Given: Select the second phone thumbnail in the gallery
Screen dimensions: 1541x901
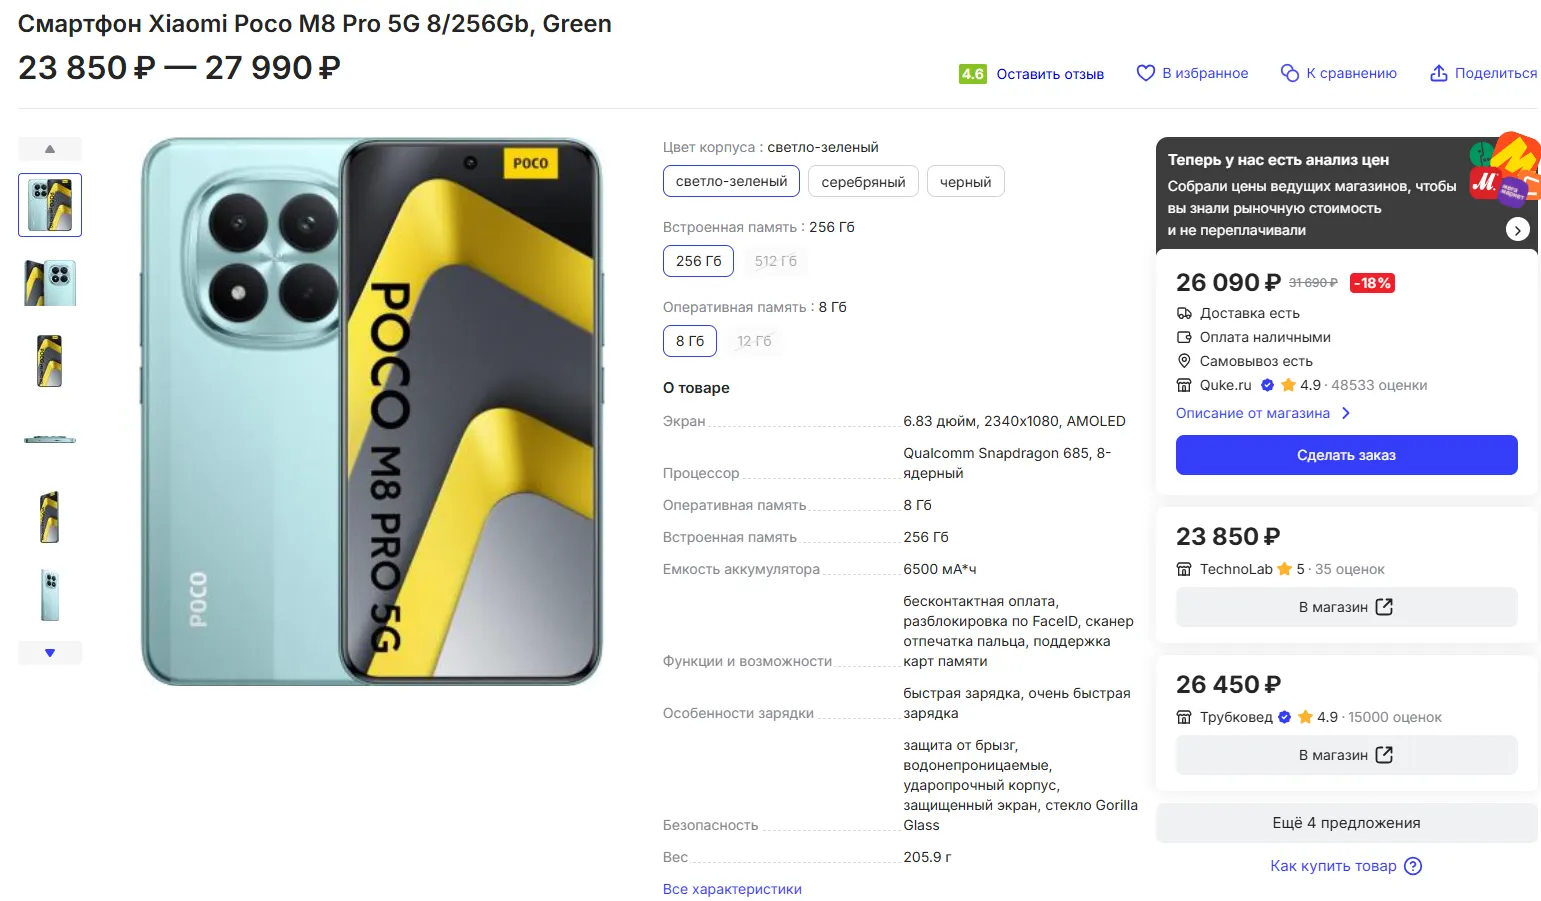Looking at the screenshot, I should [x=49, y=283].
